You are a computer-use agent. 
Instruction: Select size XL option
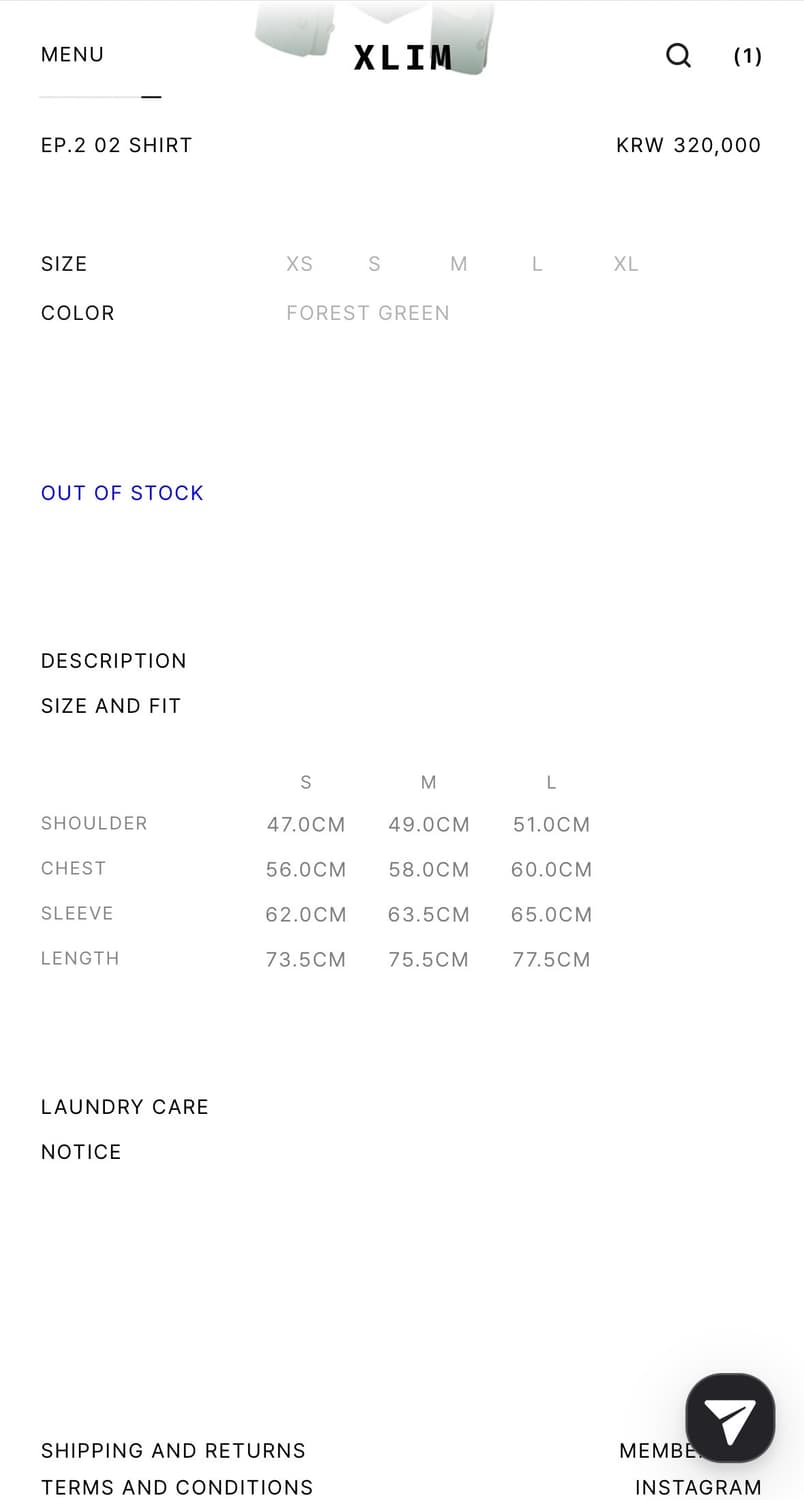click(625, 264)
